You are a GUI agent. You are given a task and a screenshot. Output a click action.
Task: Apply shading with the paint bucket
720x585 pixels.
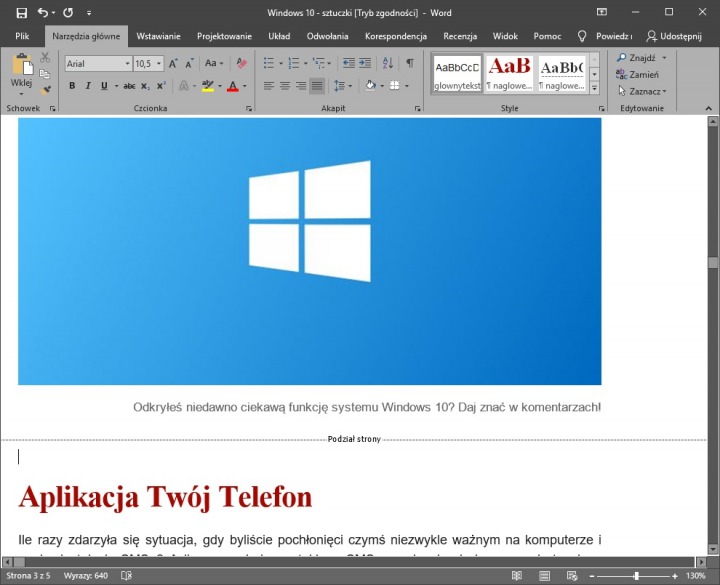371,86
